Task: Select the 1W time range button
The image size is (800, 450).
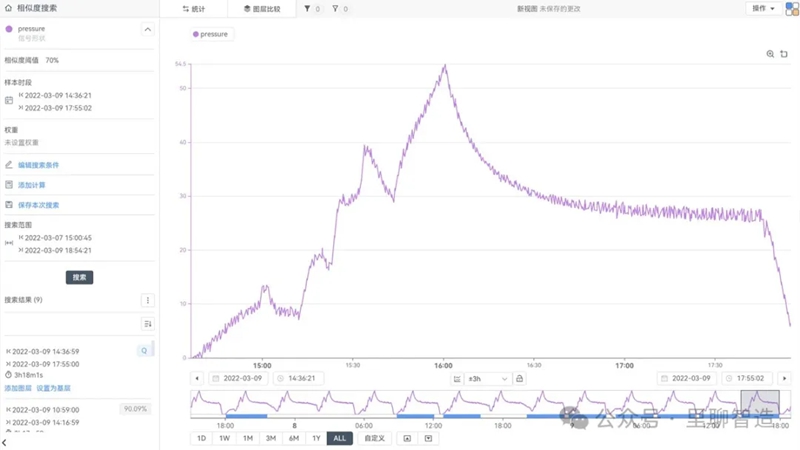Action: [x=224, y=438]
